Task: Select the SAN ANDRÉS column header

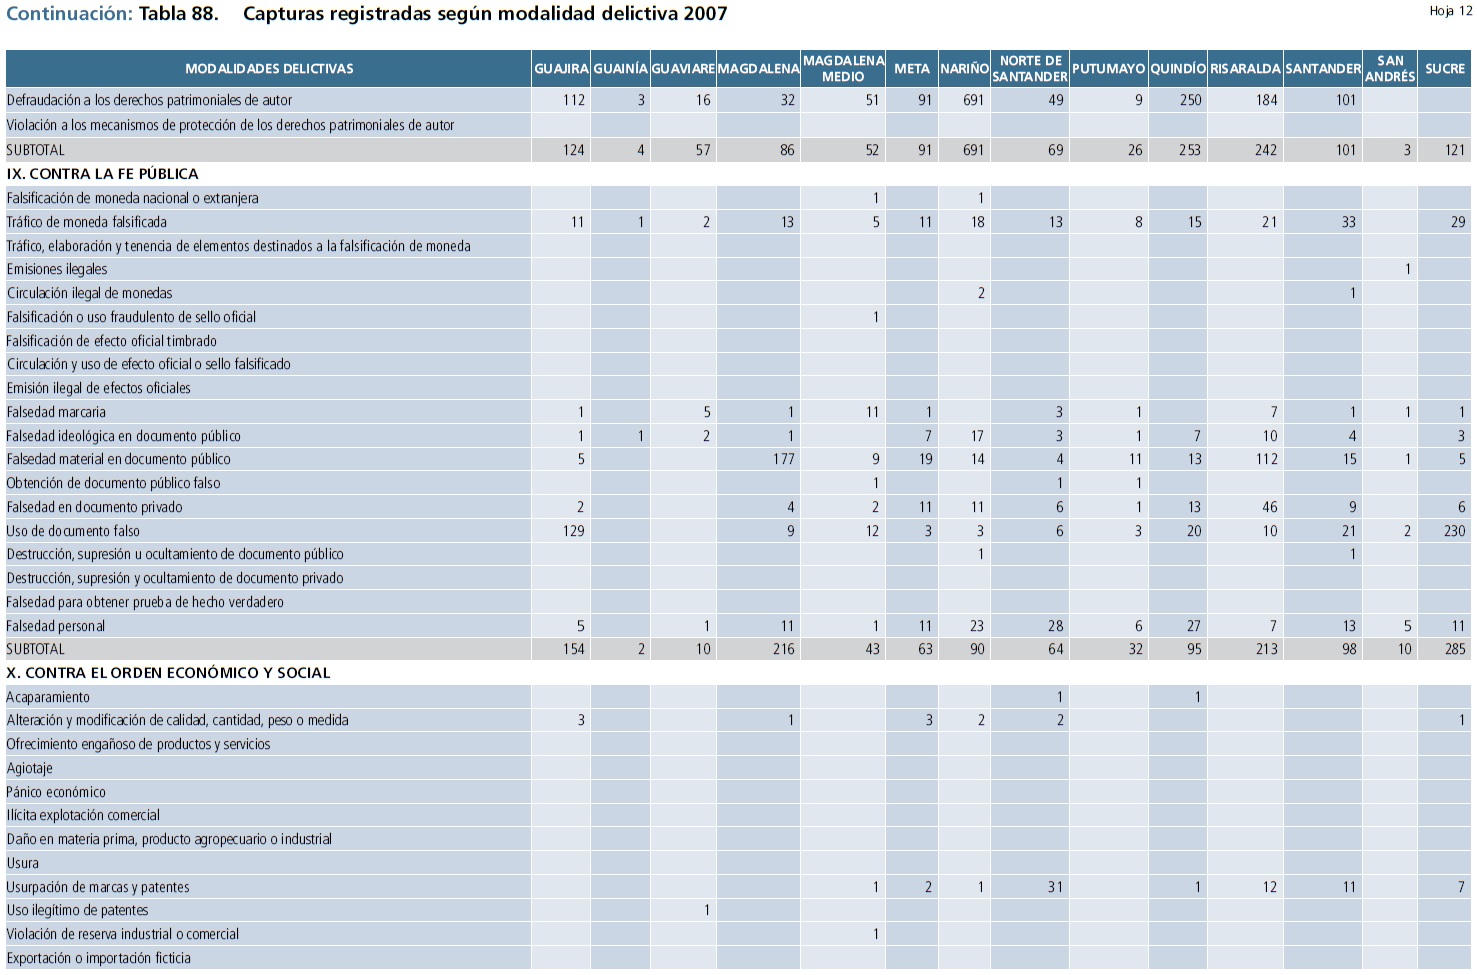Action: click(x=1389, y=69)
